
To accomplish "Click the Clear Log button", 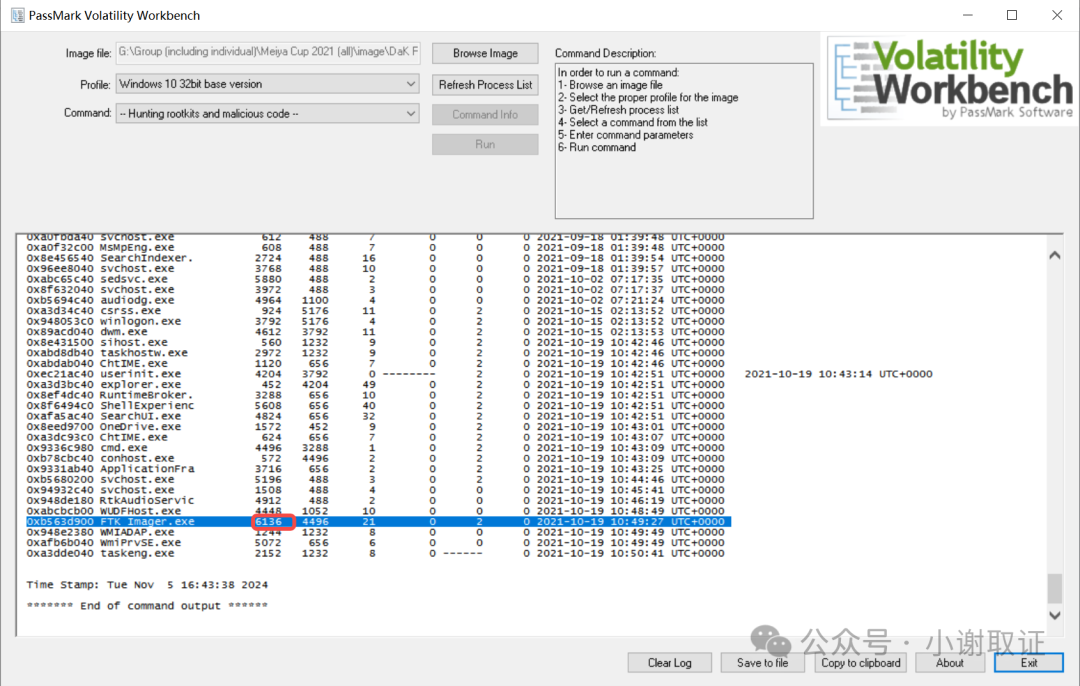I will click(669, 663).
